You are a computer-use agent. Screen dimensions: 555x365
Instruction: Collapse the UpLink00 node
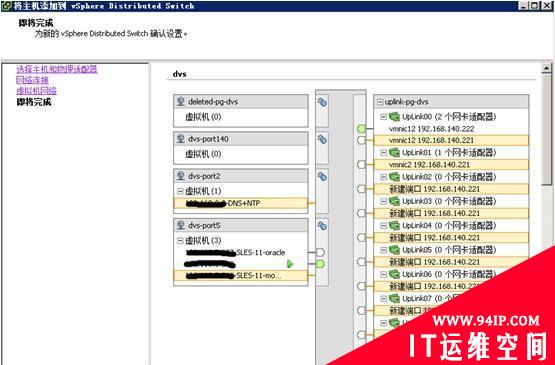click(384, 116)
